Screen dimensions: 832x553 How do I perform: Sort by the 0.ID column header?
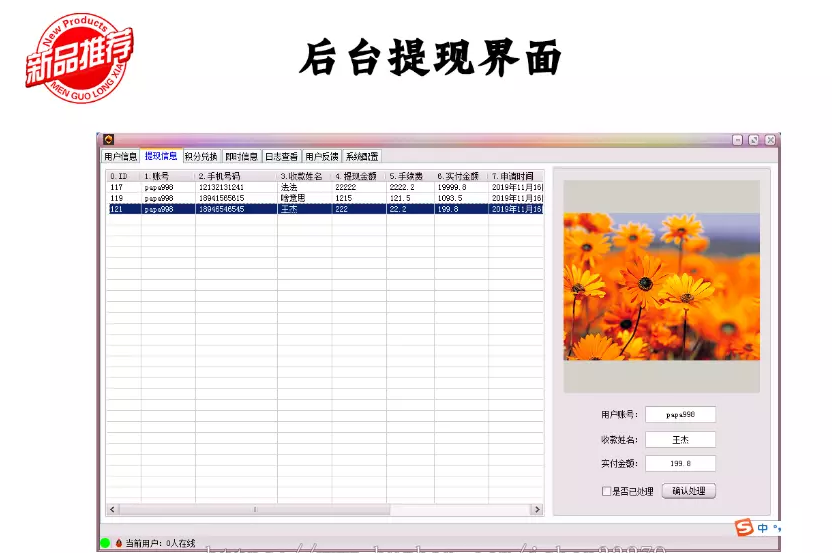(x=124, y=176)
